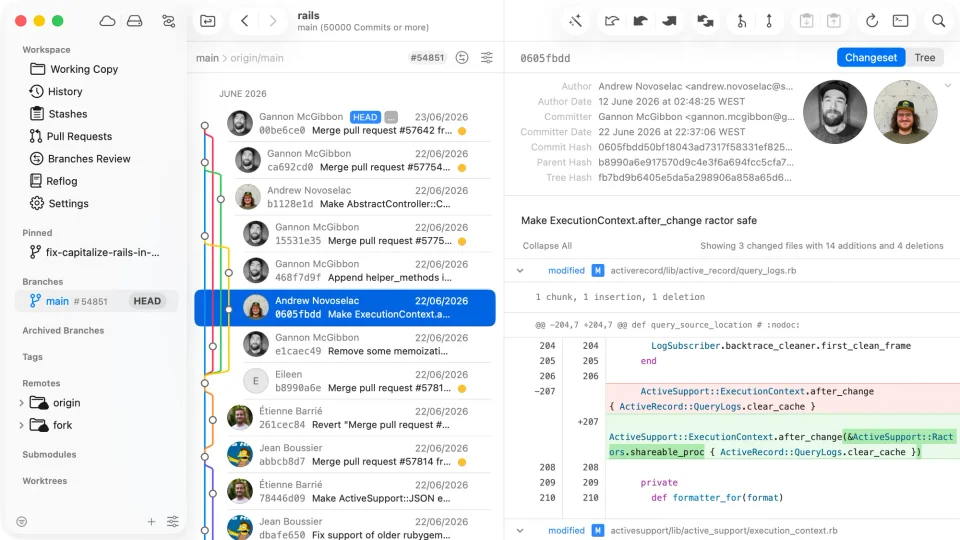Image resolution: width=960 pixels, height=540 pixels.
Task: Click the author avatar wearing a cap
Action: click(x=906, y=112)
